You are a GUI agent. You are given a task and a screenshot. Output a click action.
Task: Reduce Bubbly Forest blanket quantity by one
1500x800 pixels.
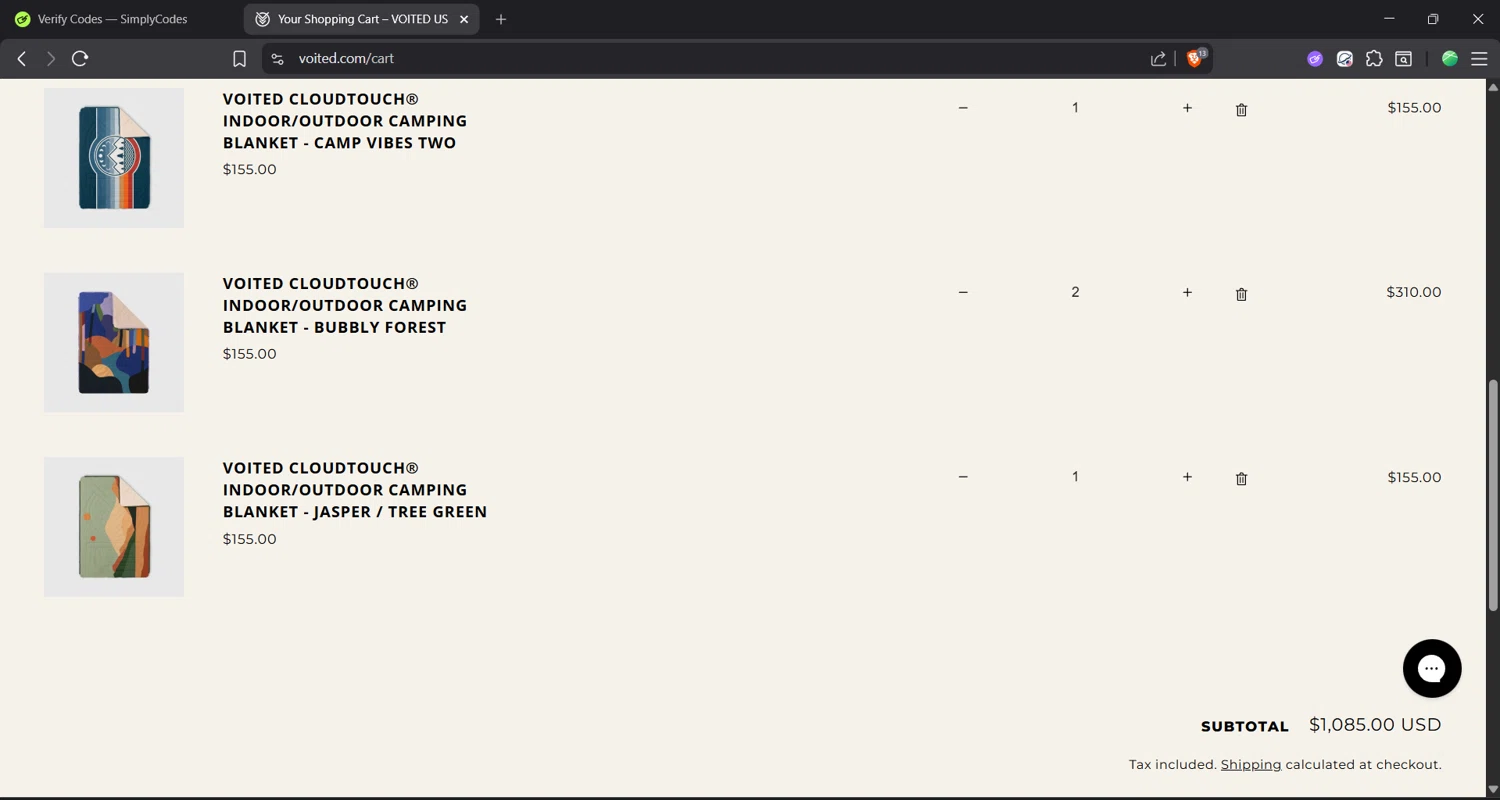point(963,292)
